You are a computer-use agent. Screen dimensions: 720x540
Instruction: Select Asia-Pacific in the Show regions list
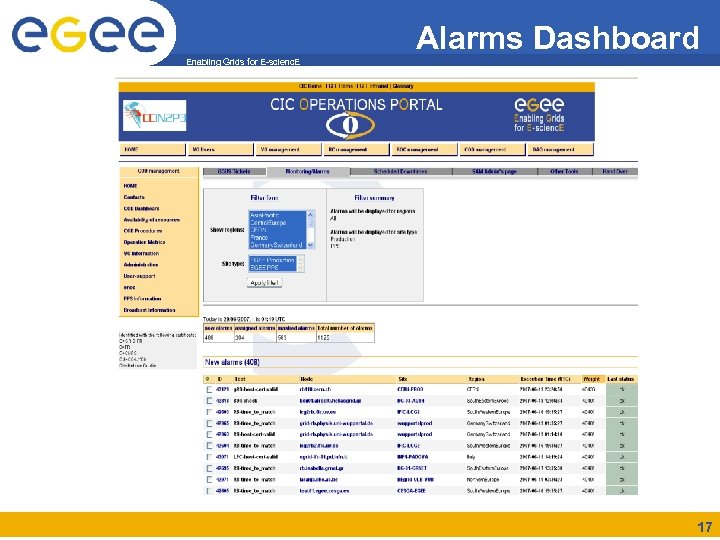click(277, 215)
